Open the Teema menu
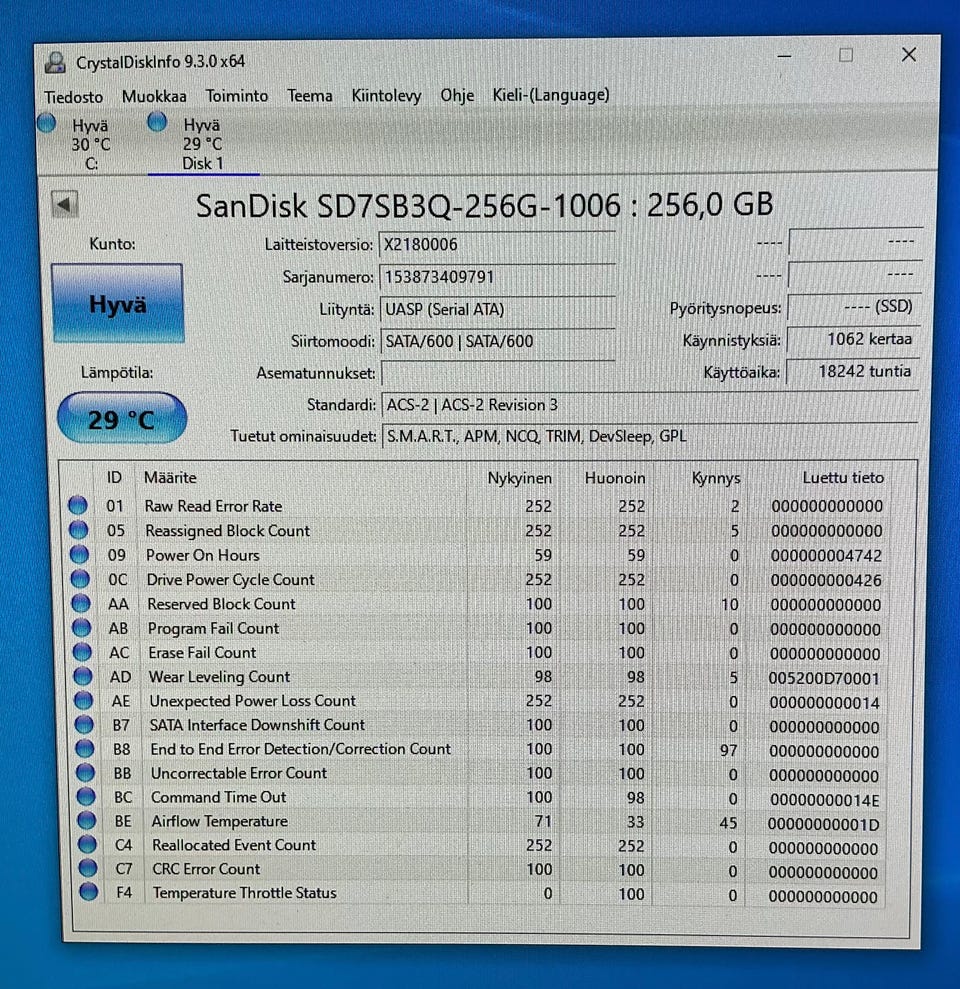 point(310,96)
